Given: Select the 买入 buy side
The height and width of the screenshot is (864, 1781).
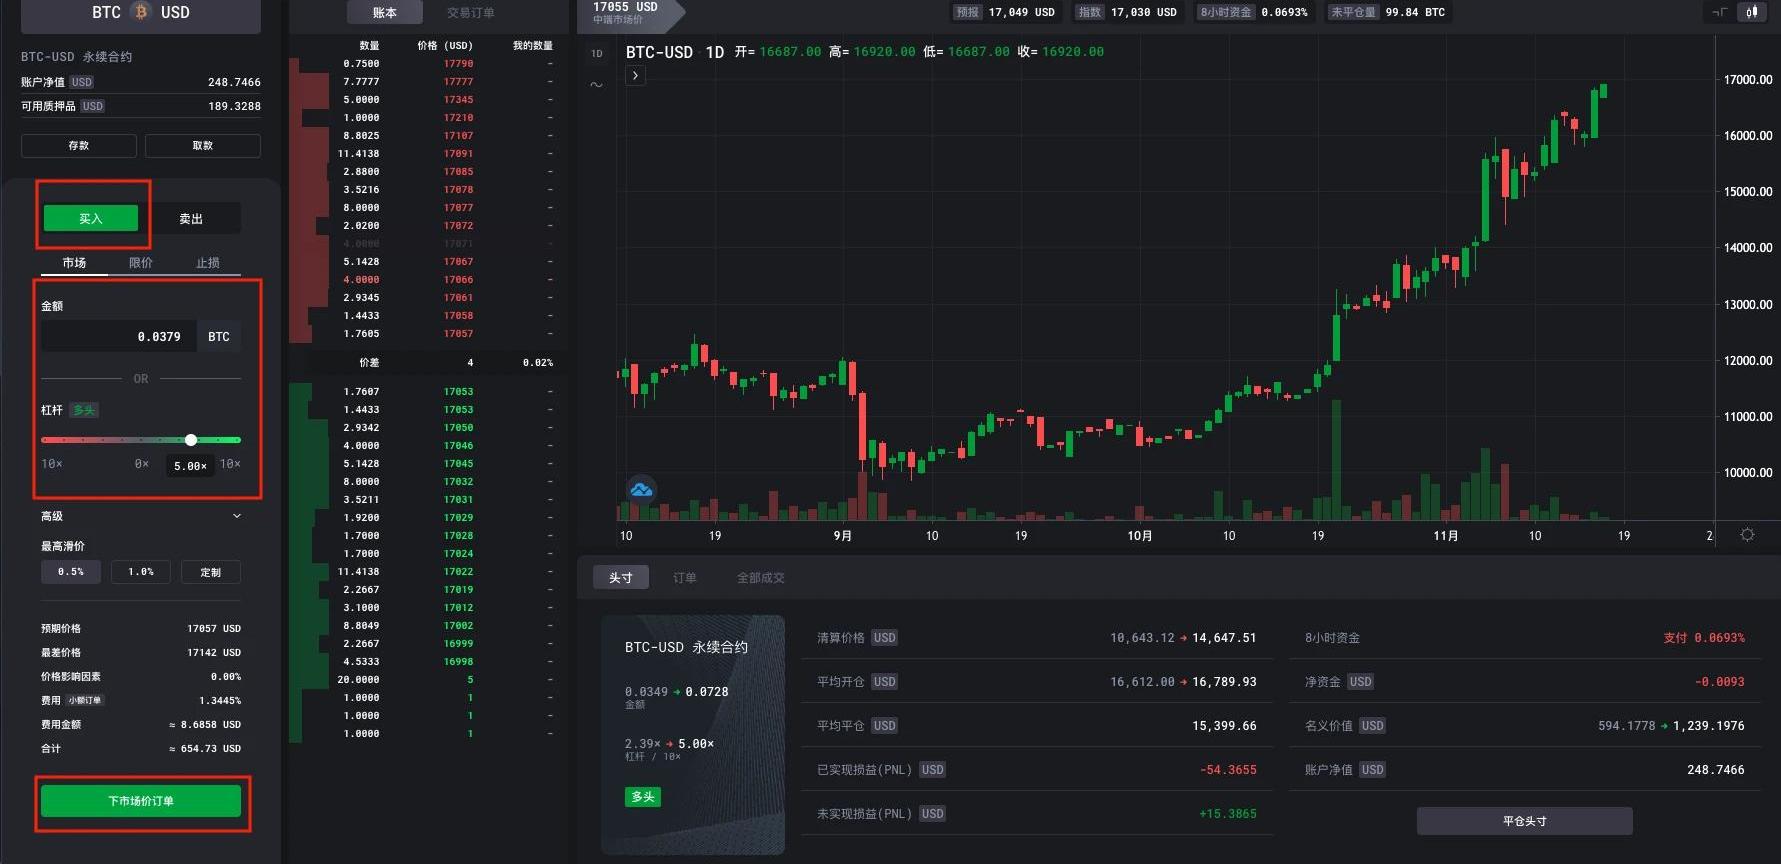Looking at the screenshot, I should pyautogui.click(x=91, y=218).
